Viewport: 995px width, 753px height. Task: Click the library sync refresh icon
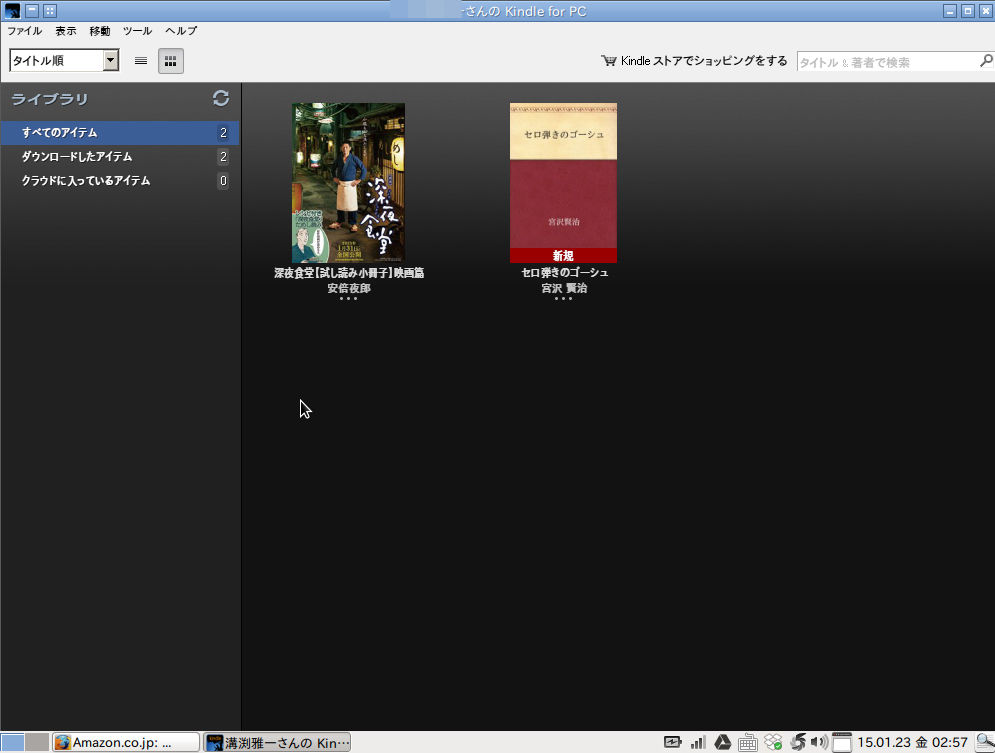(221, 98)
